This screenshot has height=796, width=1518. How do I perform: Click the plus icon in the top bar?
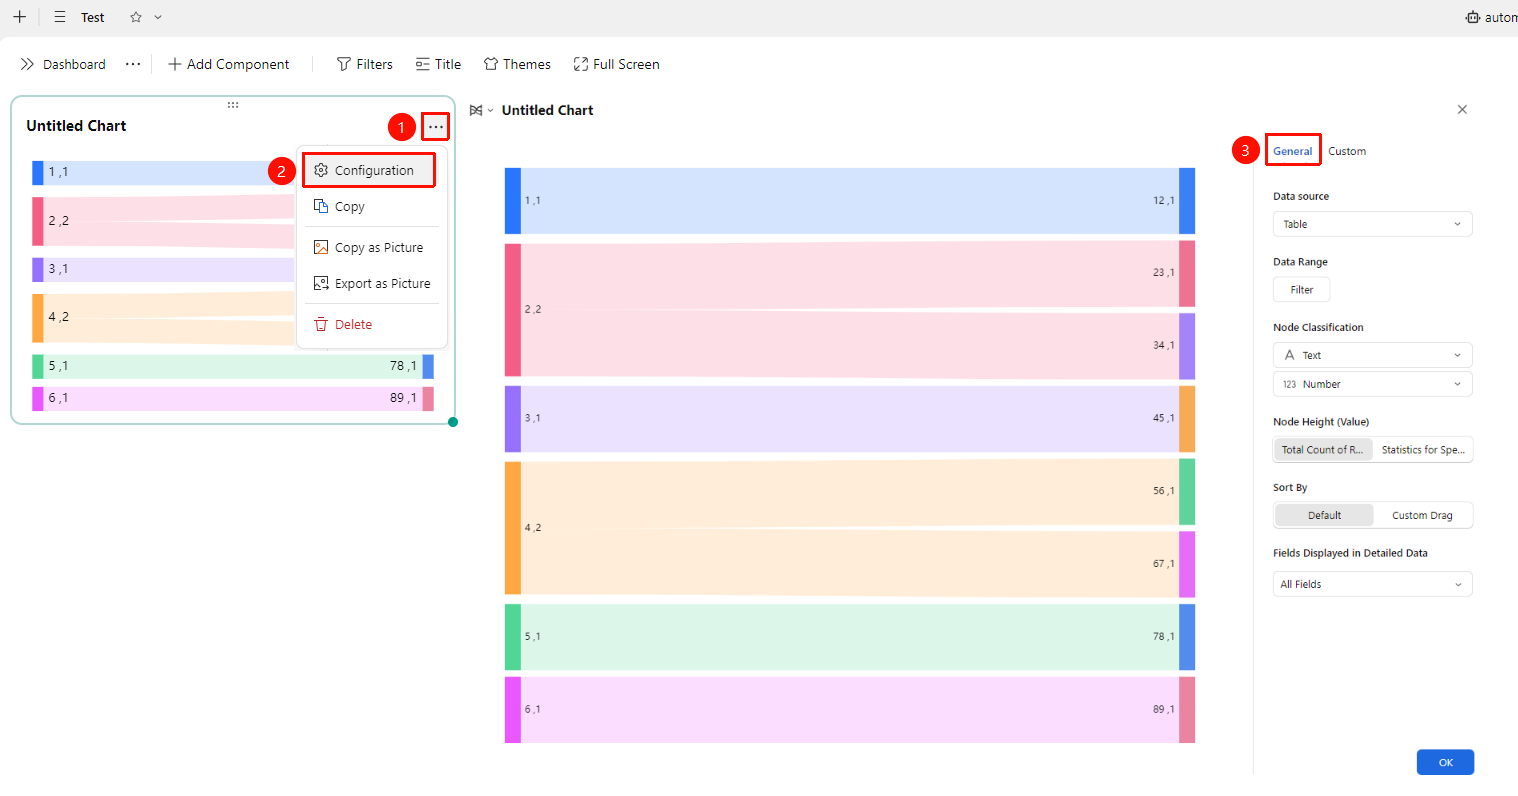[19, 17]
